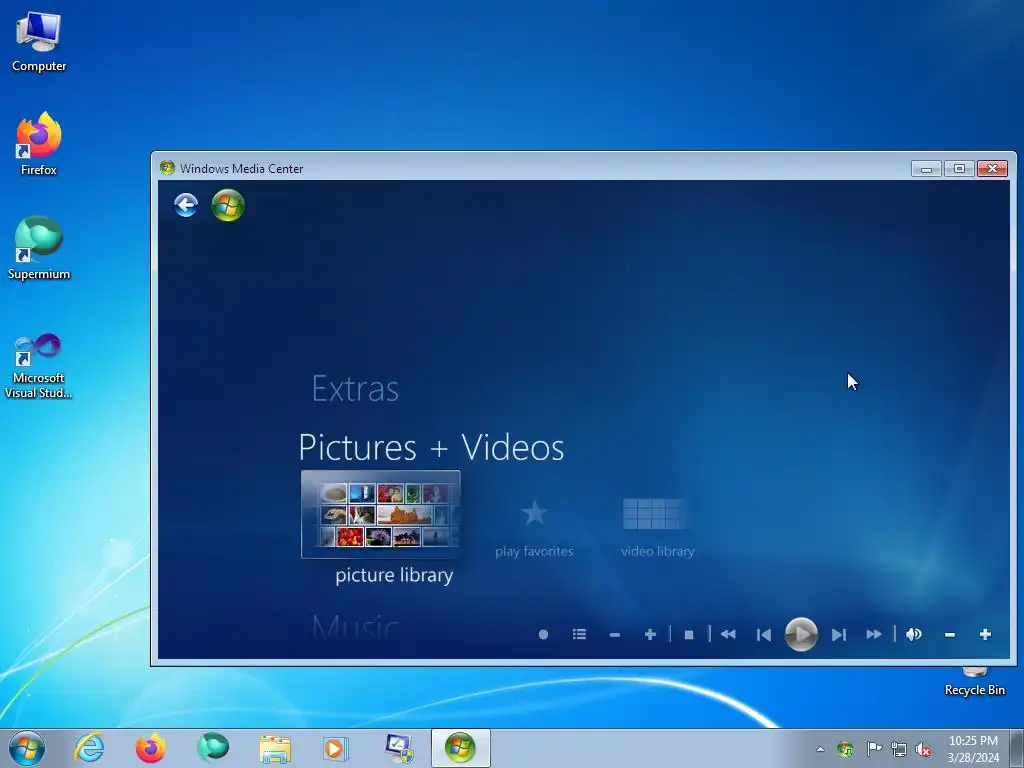Skip to previous track button
This screenshot has width=1024, height=768.
(763, 634)
